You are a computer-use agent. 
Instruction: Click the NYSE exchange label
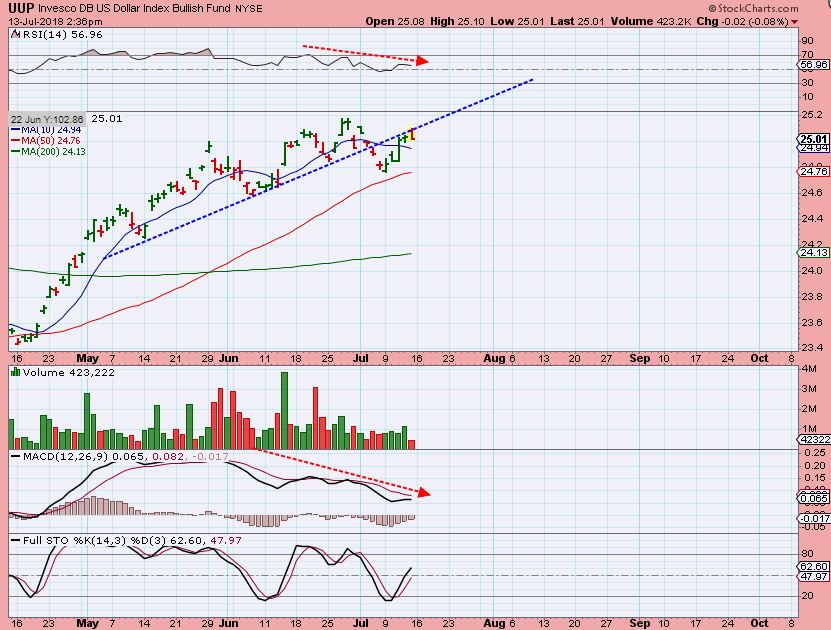pyautogui.click(x=250, y=8)
